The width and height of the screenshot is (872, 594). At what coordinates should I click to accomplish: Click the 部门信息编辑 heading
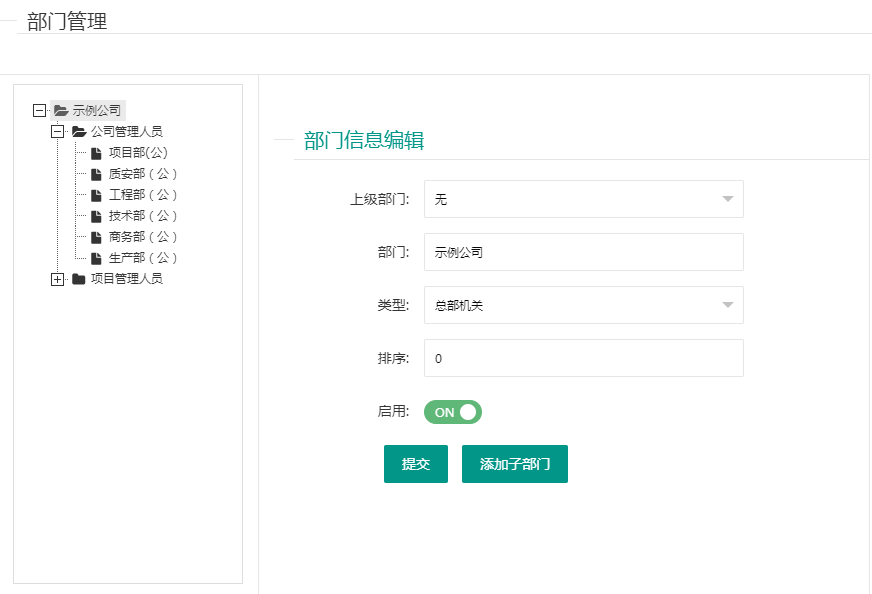pyautogui.click(x=364, y=140)
